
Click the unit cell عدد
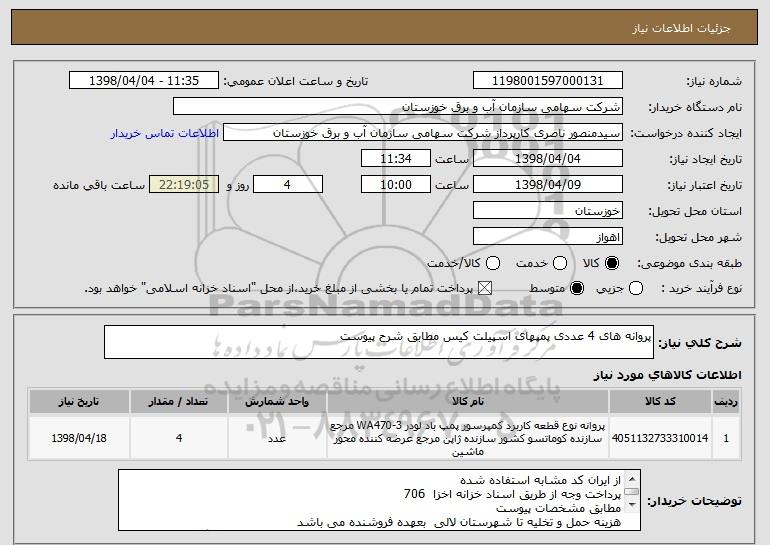[277, 438]
